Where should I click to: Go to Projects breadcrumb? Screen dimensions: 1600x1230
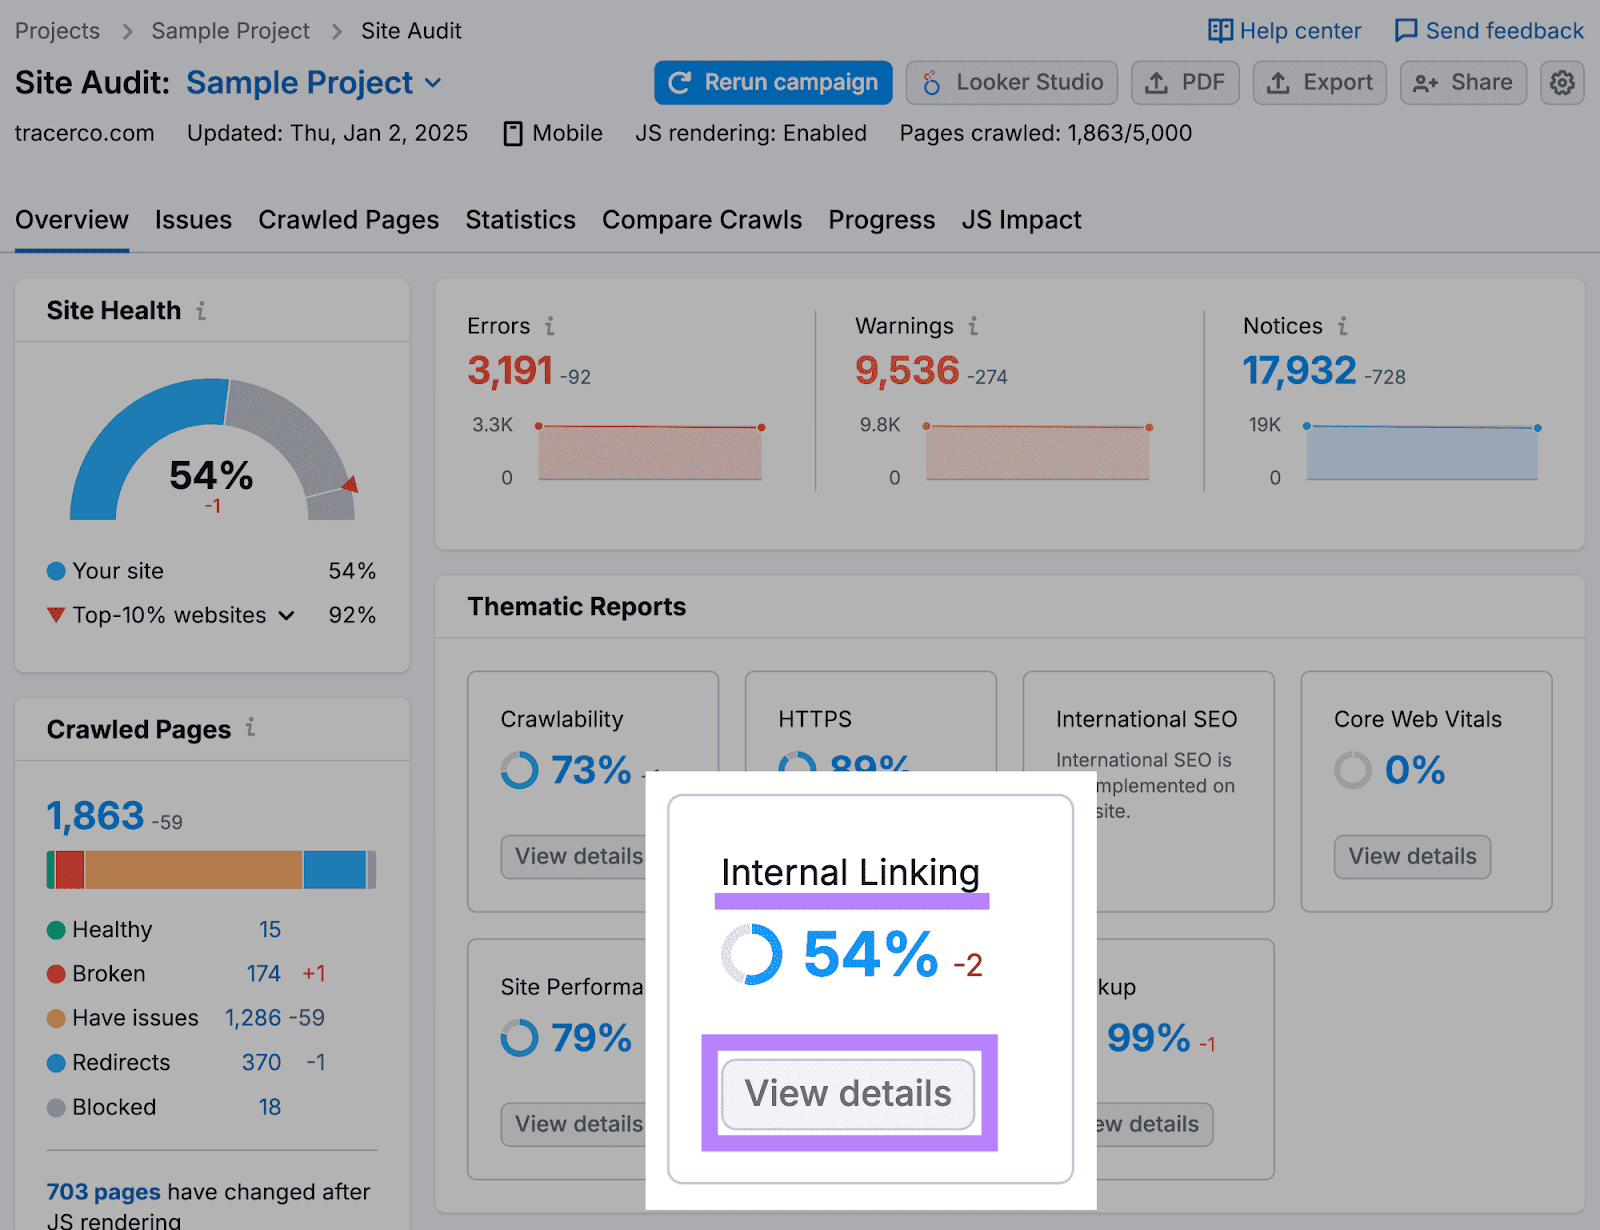(x=57, y=31)
